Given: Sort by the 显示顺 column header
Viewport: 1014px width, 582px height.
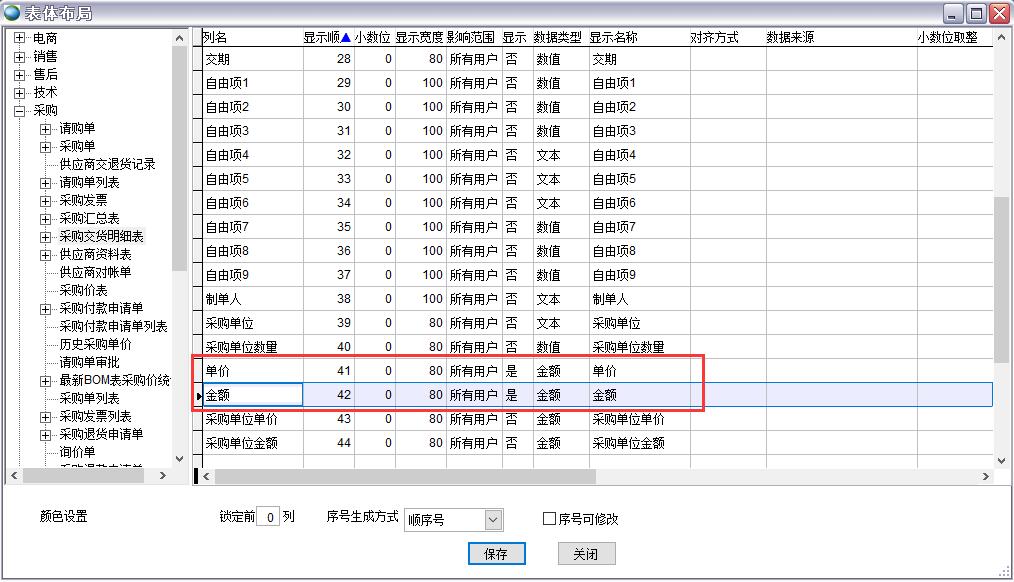Looking at the screenshot, I should point(326,37).
